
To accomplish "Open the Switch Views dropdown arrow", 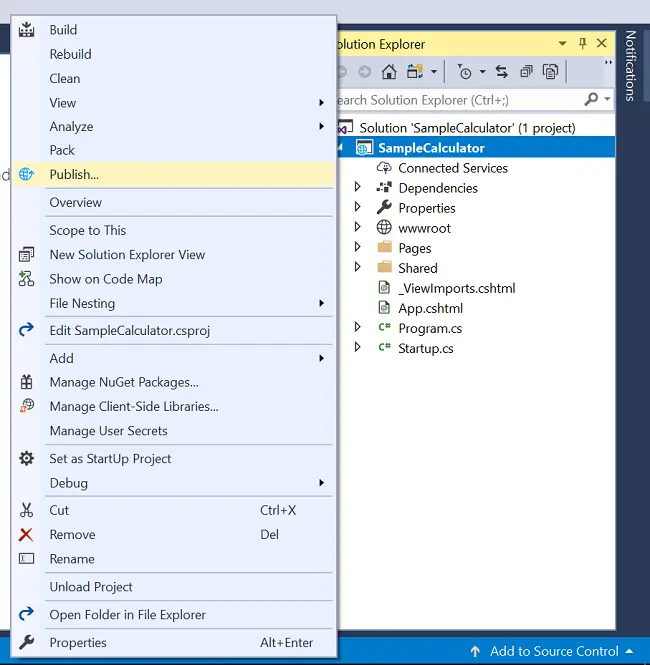I will tap(434, 72).
